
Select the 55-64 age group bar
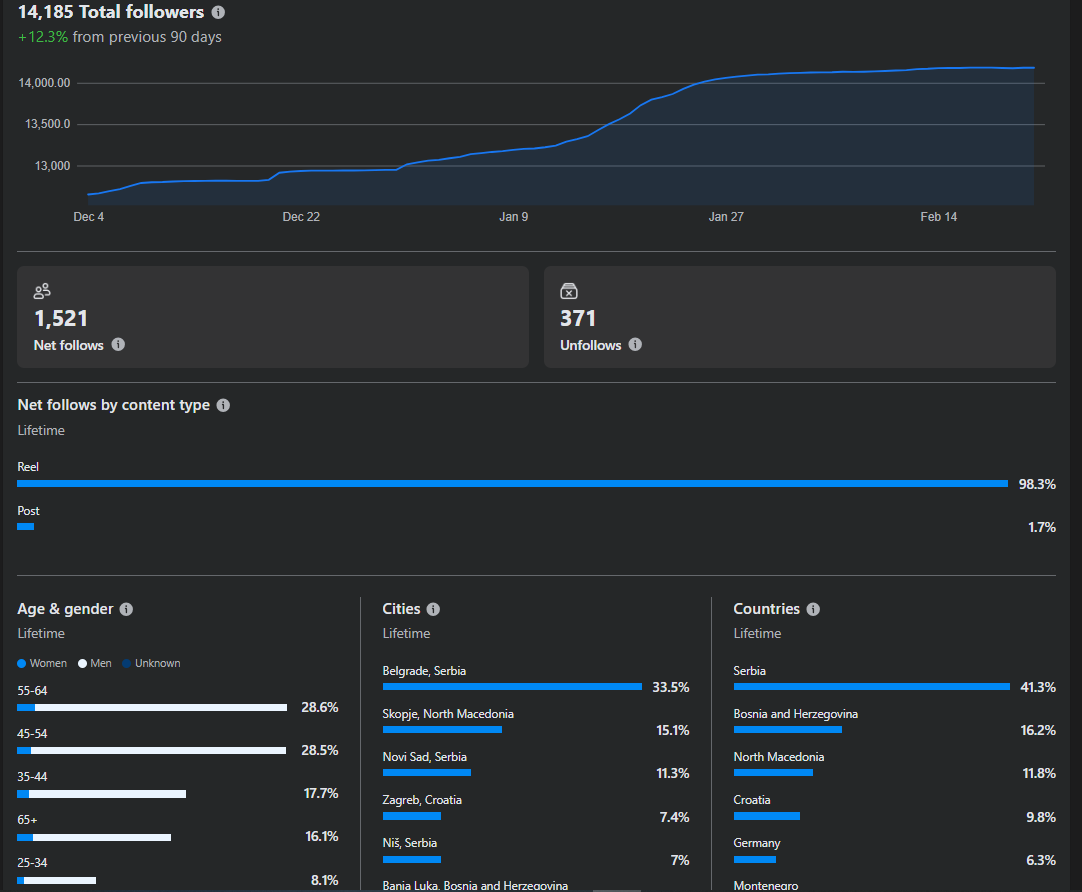click(152, 707)
